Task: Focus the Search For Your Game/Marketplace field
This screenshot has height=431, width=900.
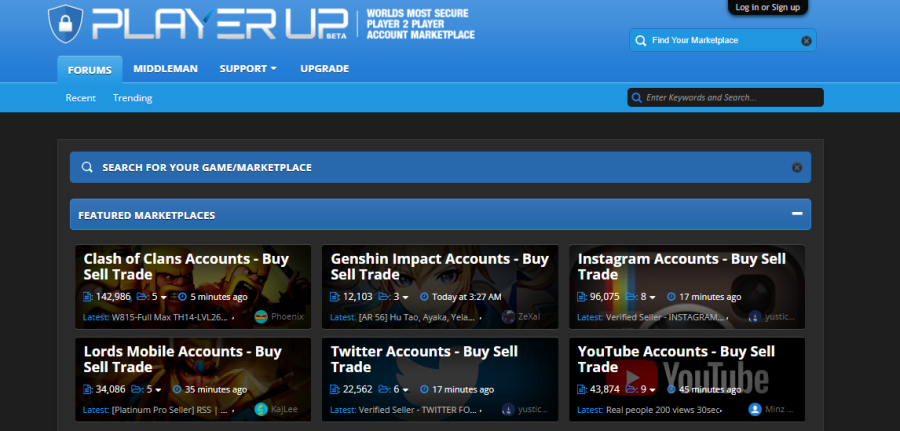Action: click(x=440, y=168)
